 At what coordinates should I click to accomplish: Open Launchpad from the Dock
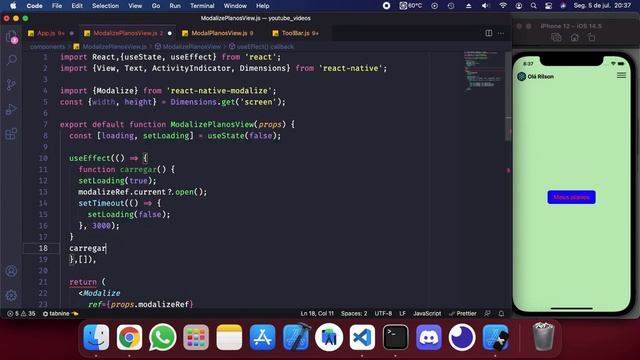[x=196, y=338]
